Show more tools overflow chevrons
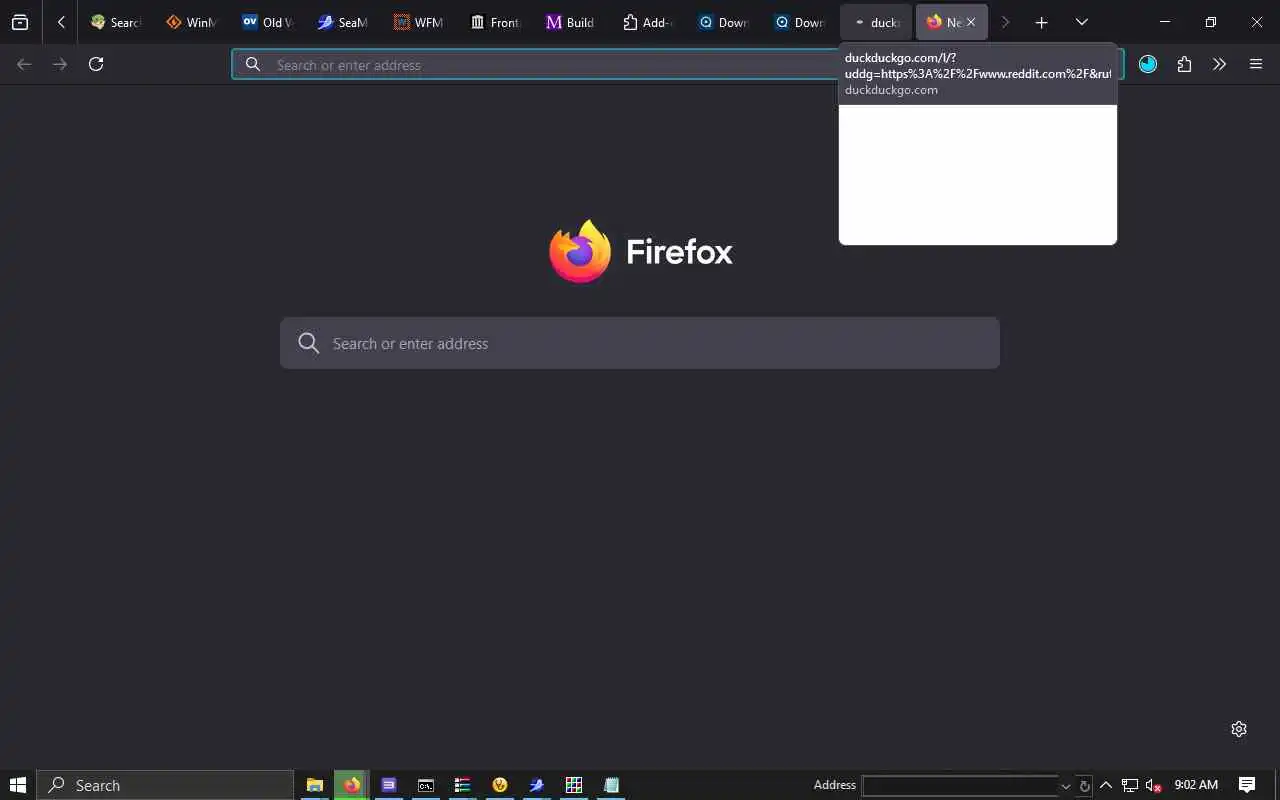This screenshot has height=800, width=1280. [x=1220, y=64]
